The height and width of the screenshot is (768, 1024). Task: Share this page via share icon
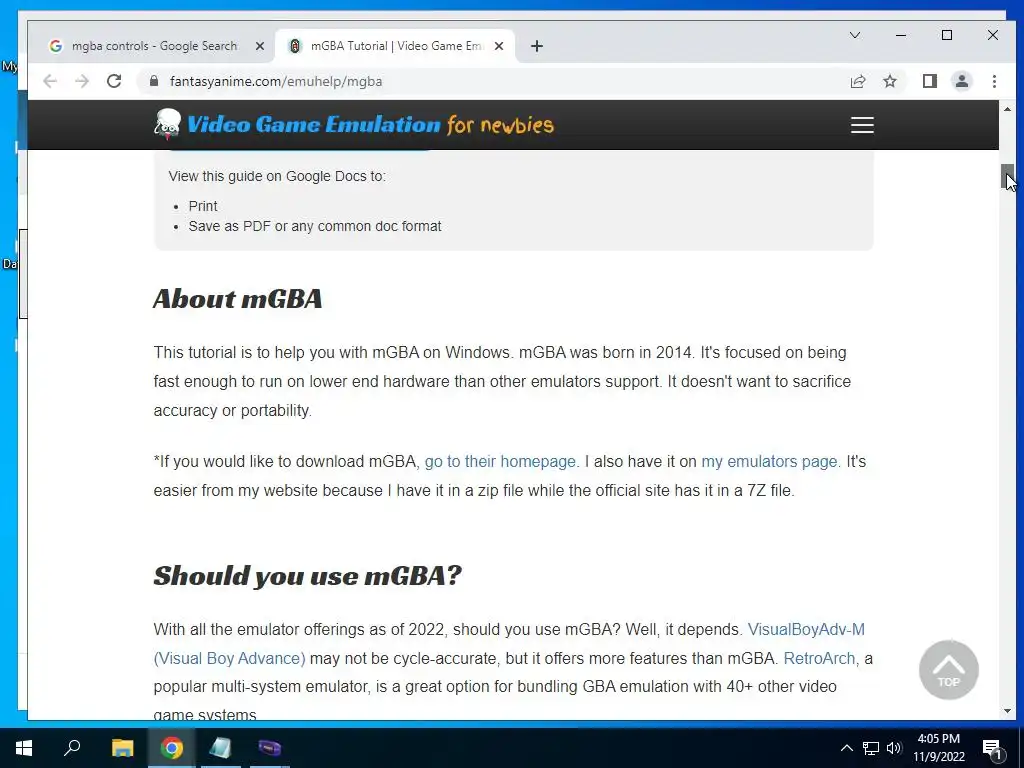(857, 81)
